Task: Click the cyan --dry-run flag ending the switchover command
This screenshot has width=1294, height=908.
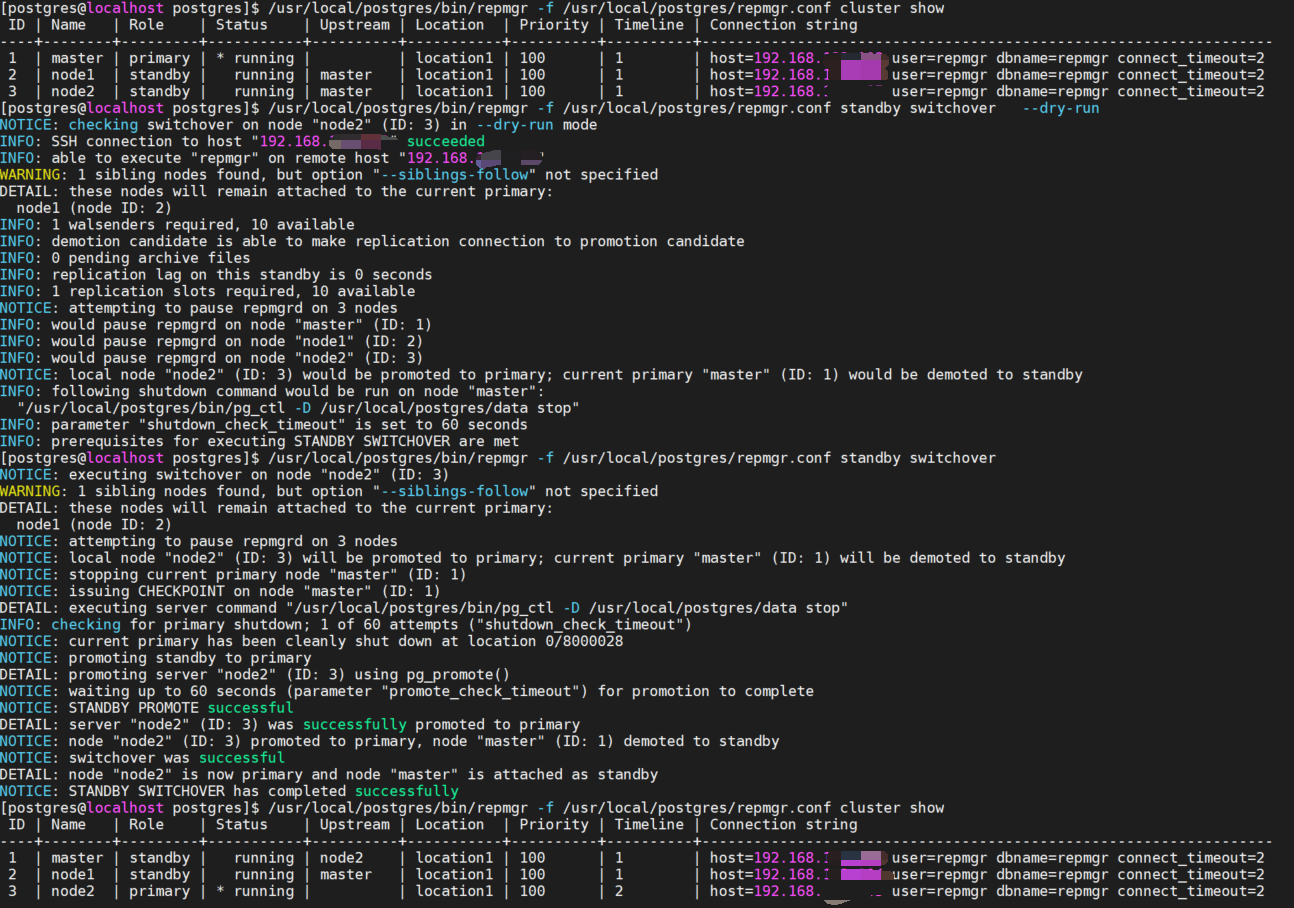Action: pyautogui.click(x=1060, y=108)
